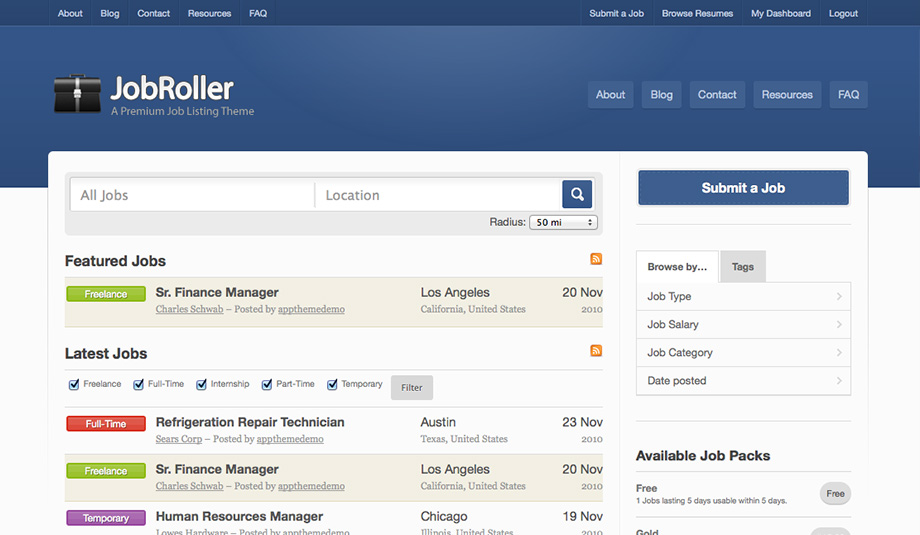Open the Refrigeration Repair Technician job link
The width and height of the screenshot is (920, 535).
(x=250, y=422)
